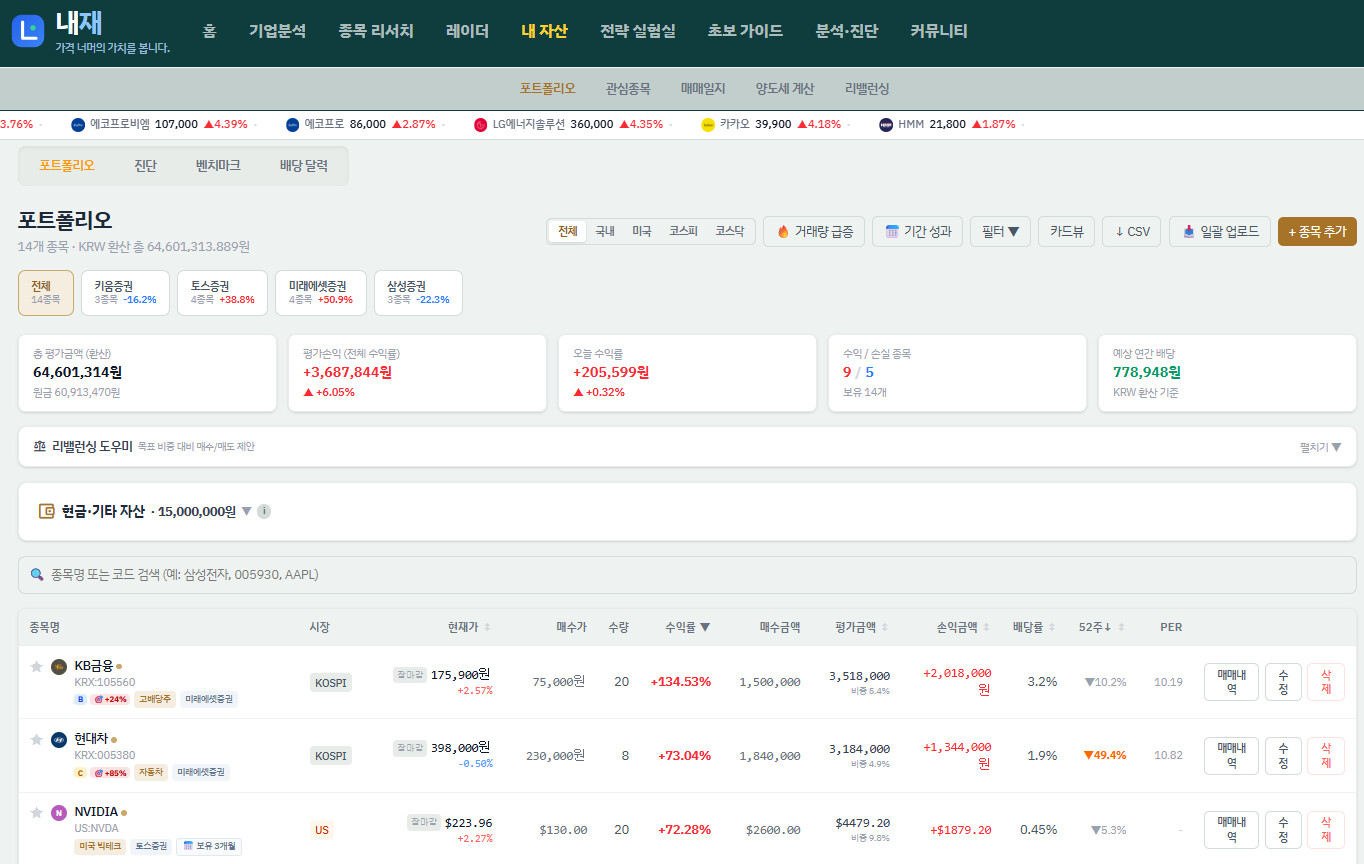This screenshot has height=864, width=1364.
Task: Focus the 종목명 또는 코드 search field
Action: click(687, 575)
